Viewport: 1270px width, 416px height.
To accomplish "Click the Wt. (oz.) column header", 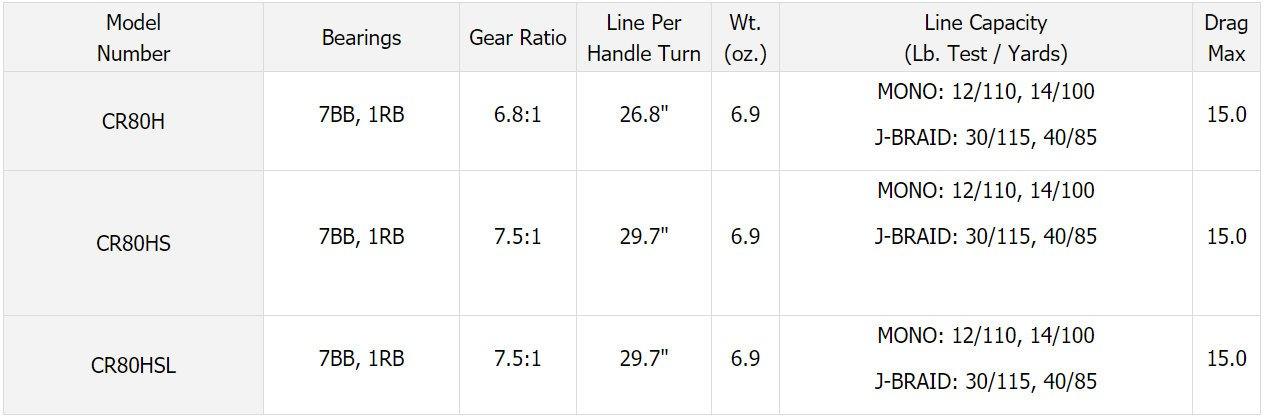I will click(745, 37).
